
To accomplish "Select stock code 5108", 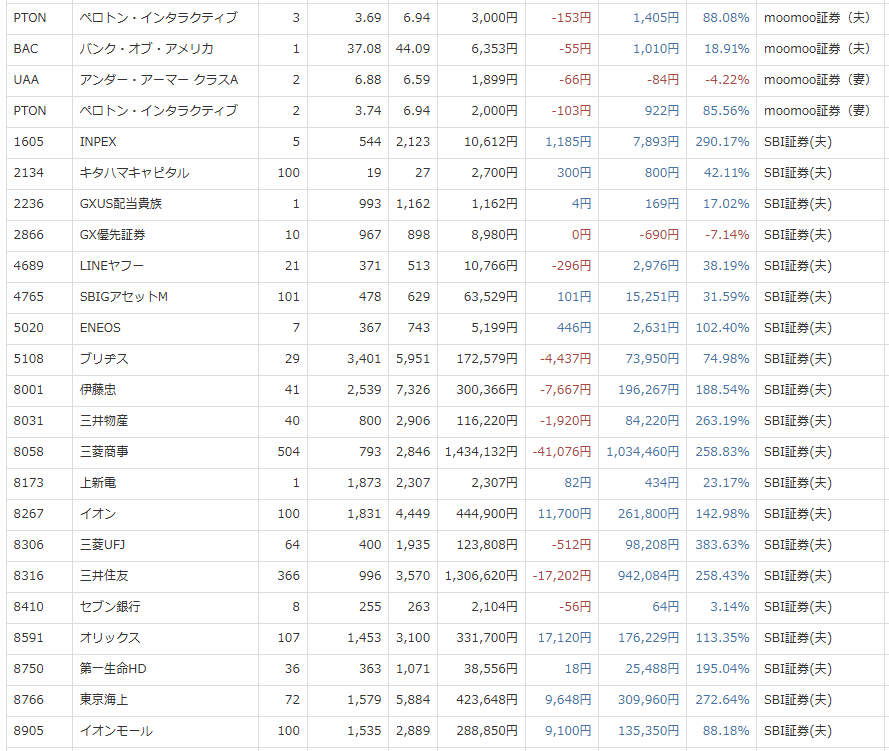I will [28, 359].
